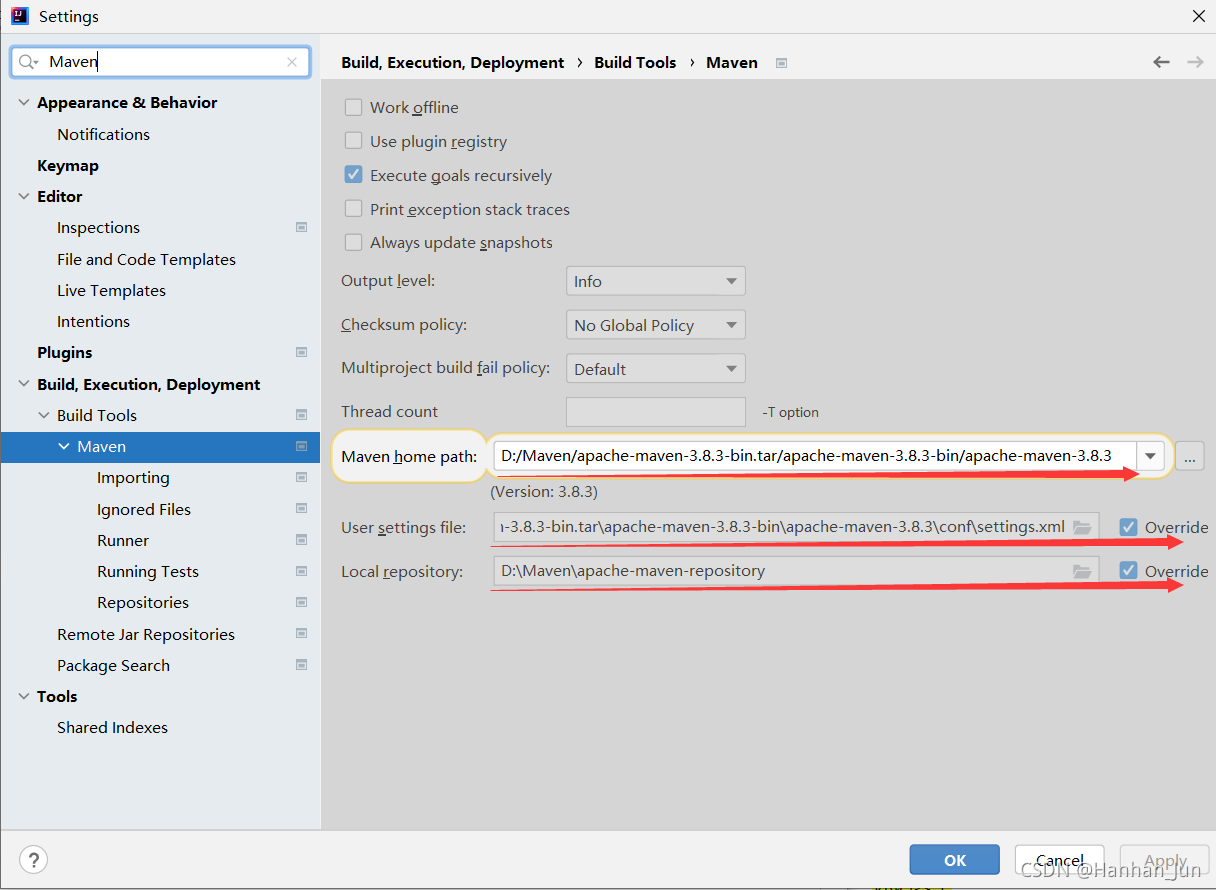This screenshot has height=890, width=1216.
Task: Uncheck Execute goals recursively
Action: [x=353, y=175]
